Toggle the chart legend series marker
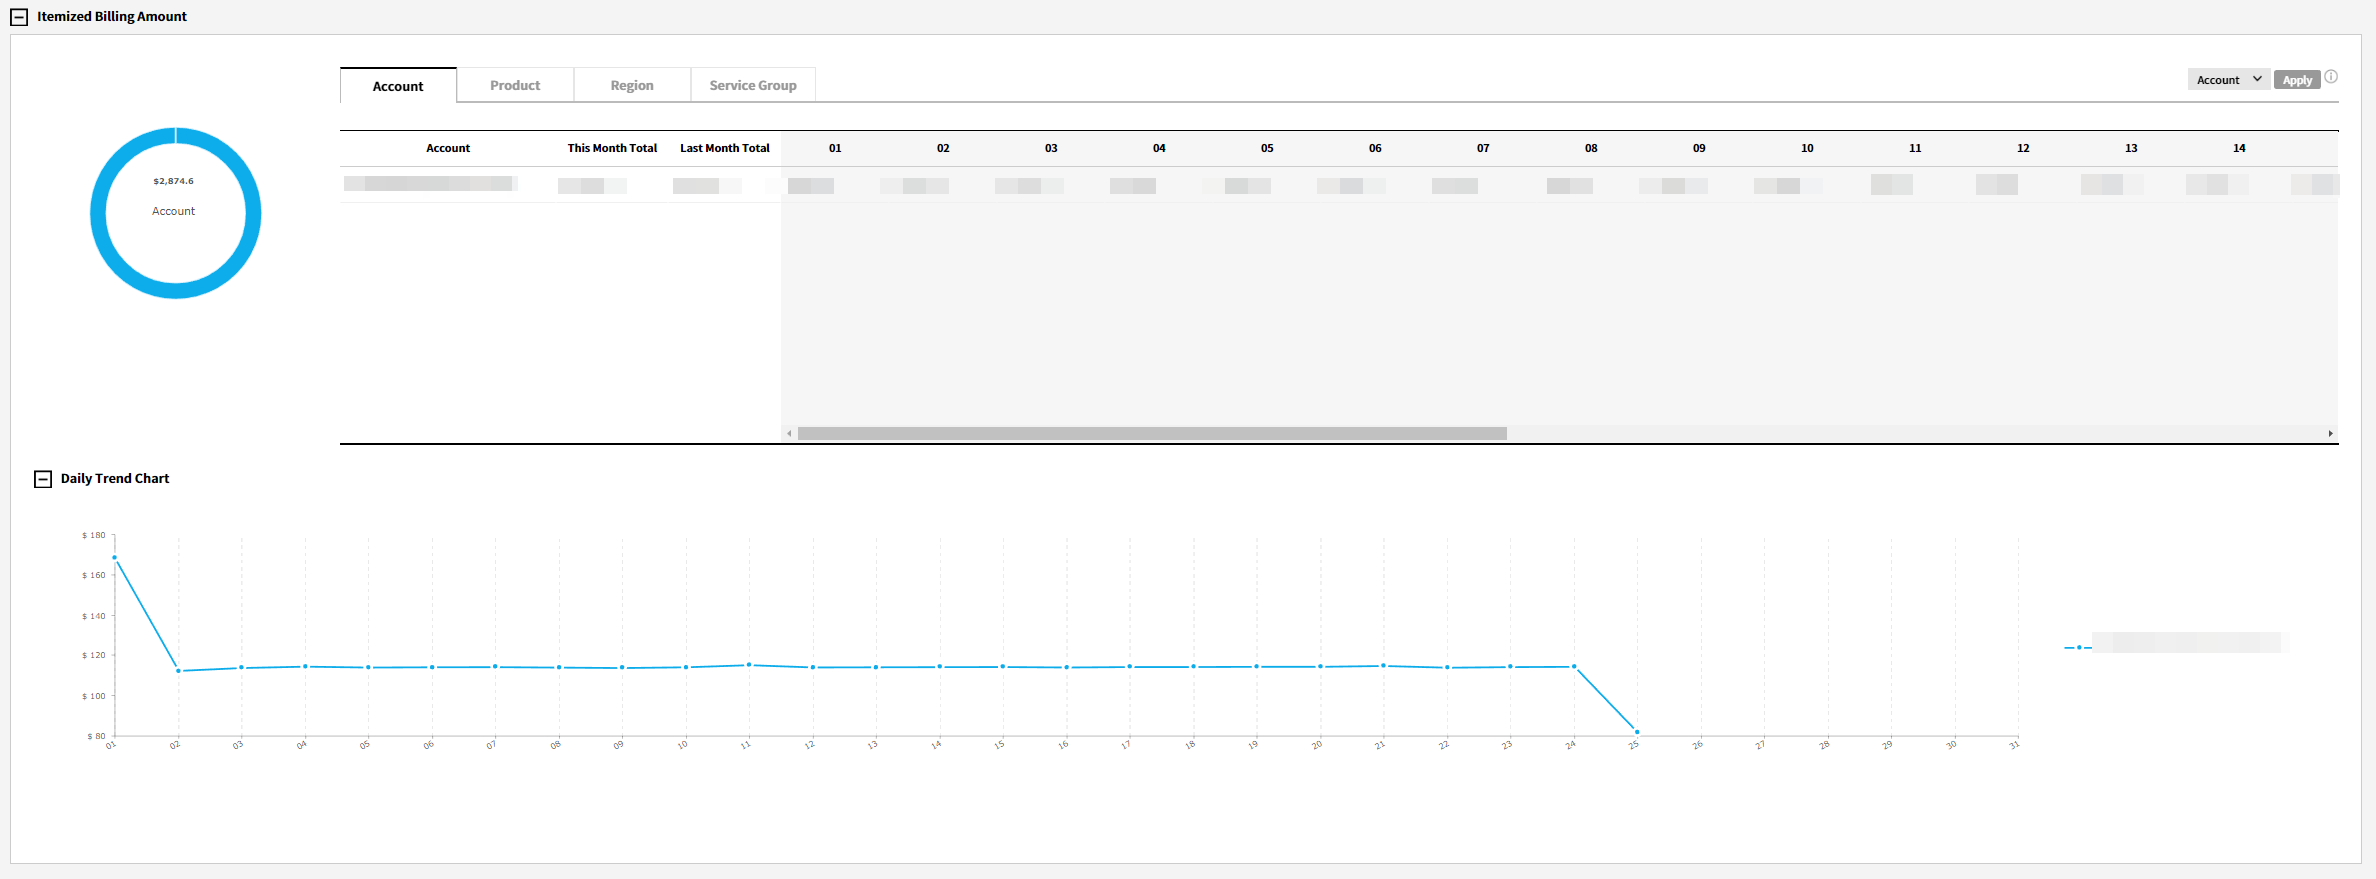Viewport: 2376px width, 879px height. [2078, 648]
